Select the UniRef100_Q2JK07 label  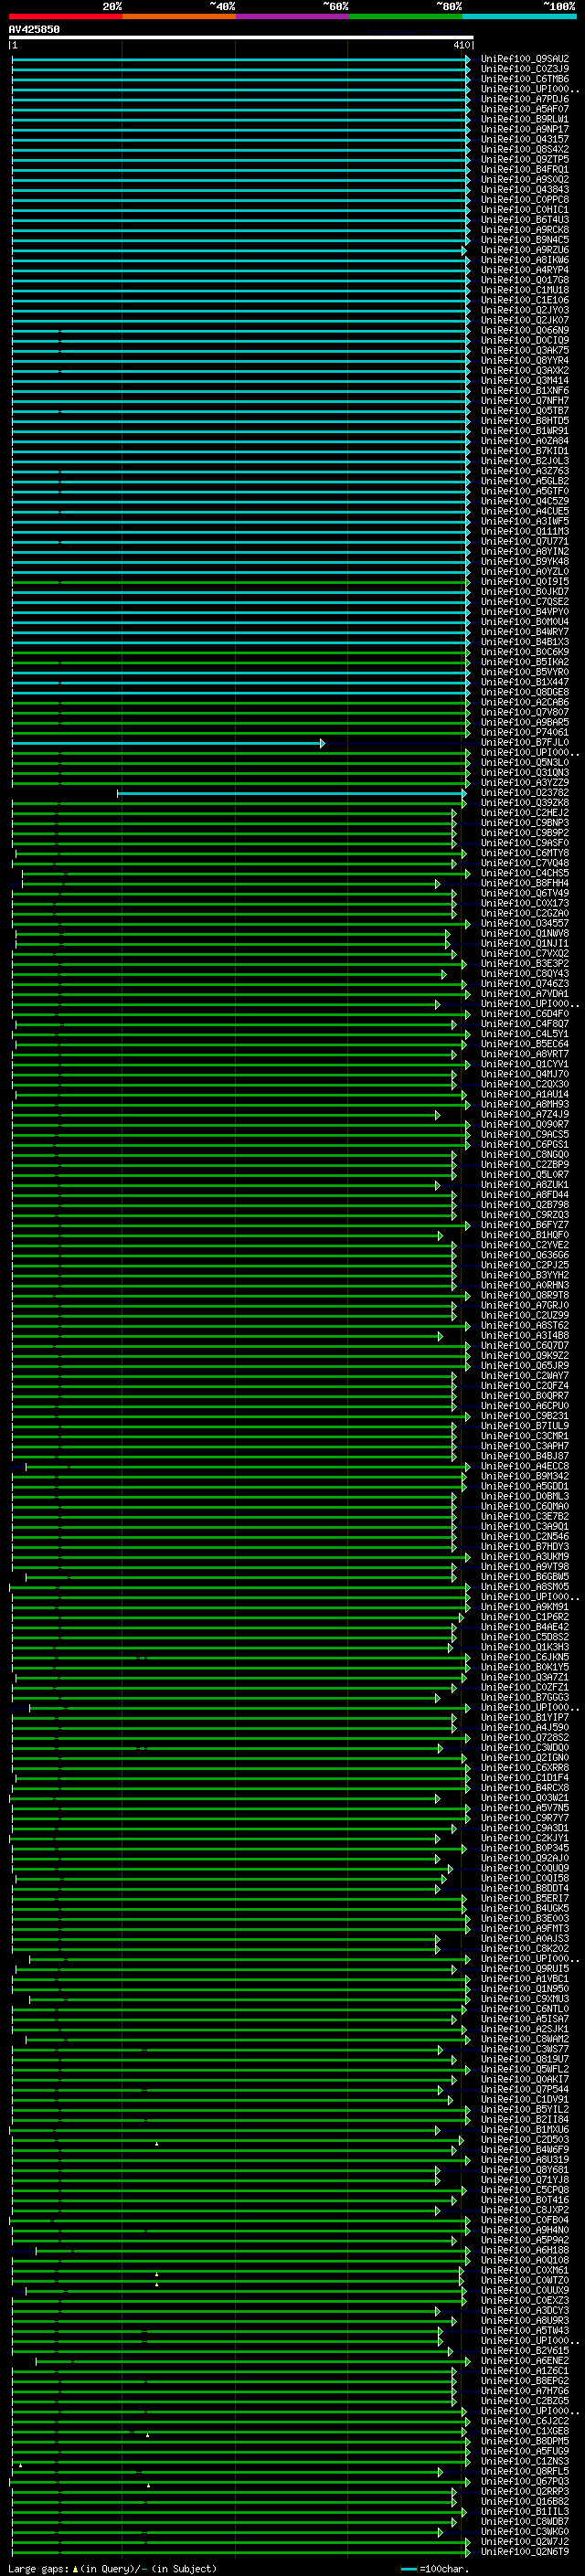click(x=525, y=321)
